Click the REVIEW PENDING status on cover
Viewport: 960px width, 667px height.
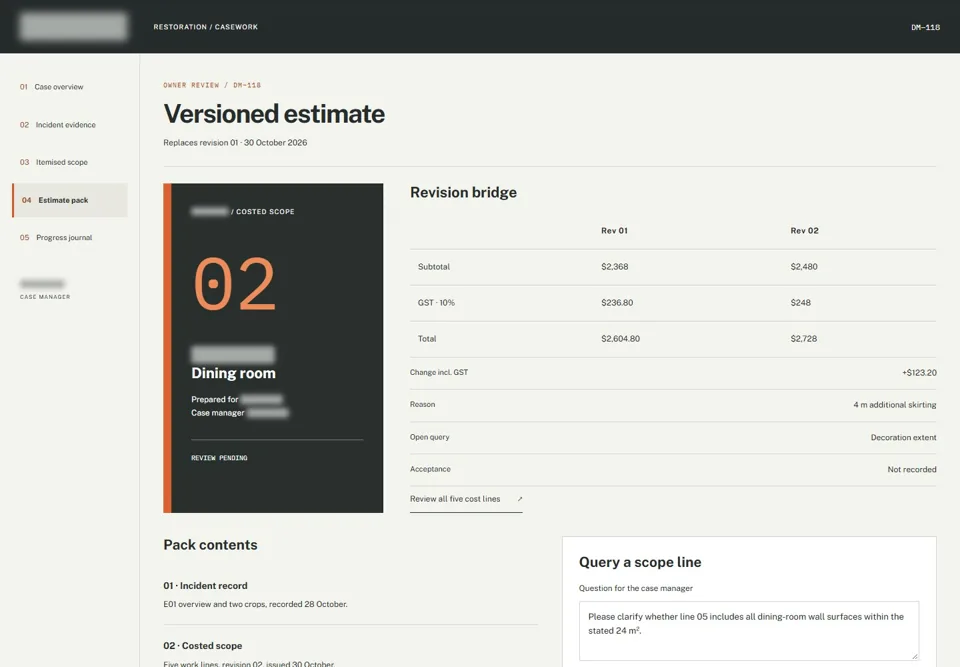tap(219, 458)
